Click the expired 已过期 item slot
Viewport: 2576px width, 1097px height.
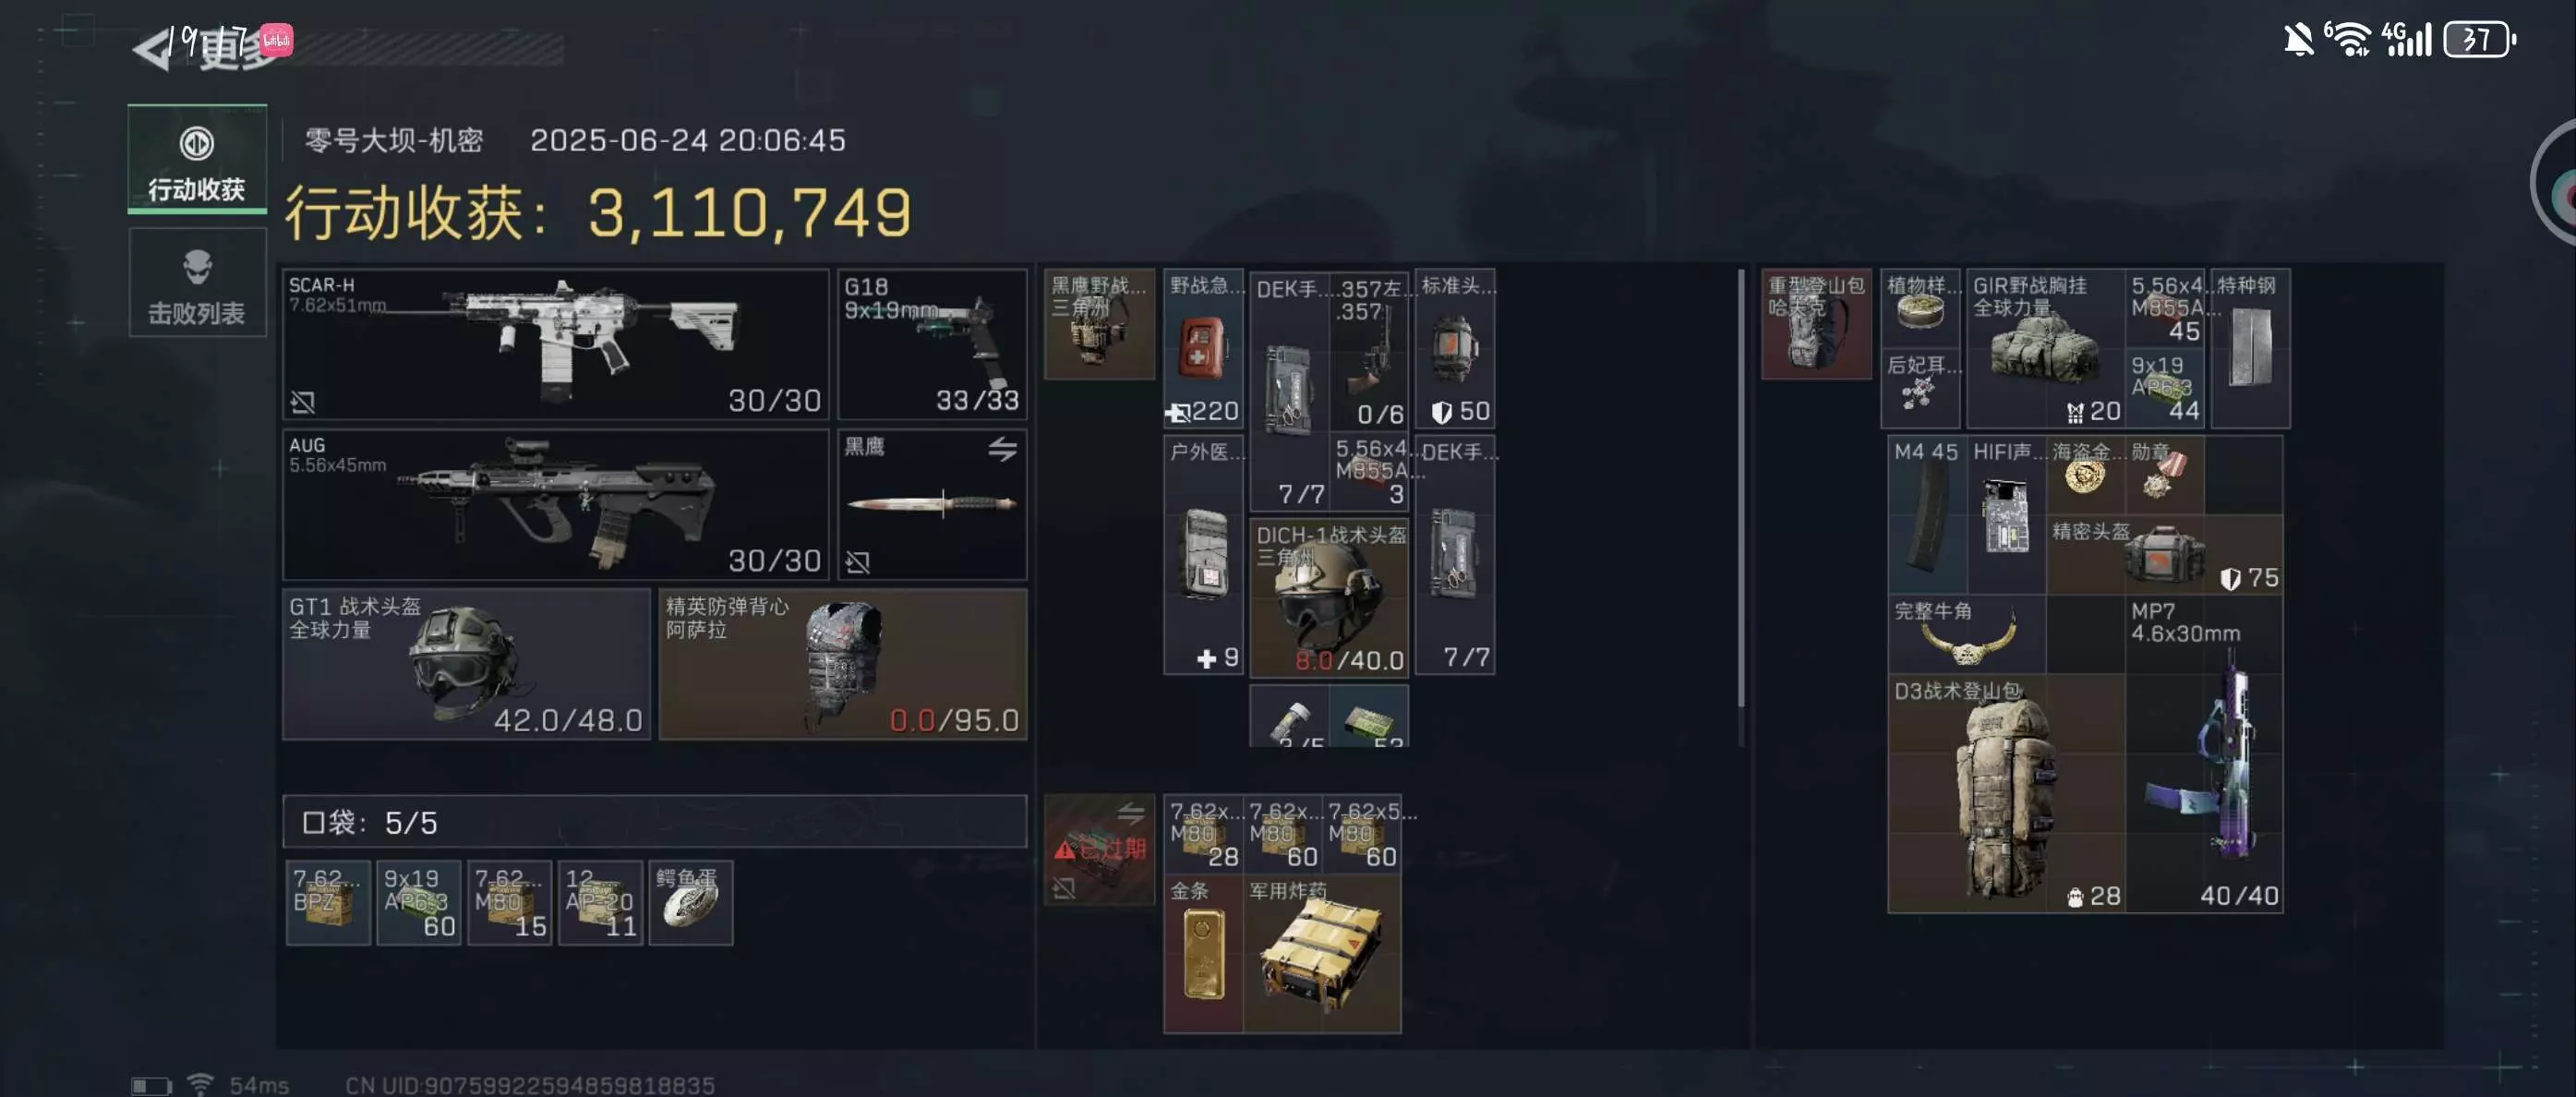pyautogui.click(x=1099, y=850)
